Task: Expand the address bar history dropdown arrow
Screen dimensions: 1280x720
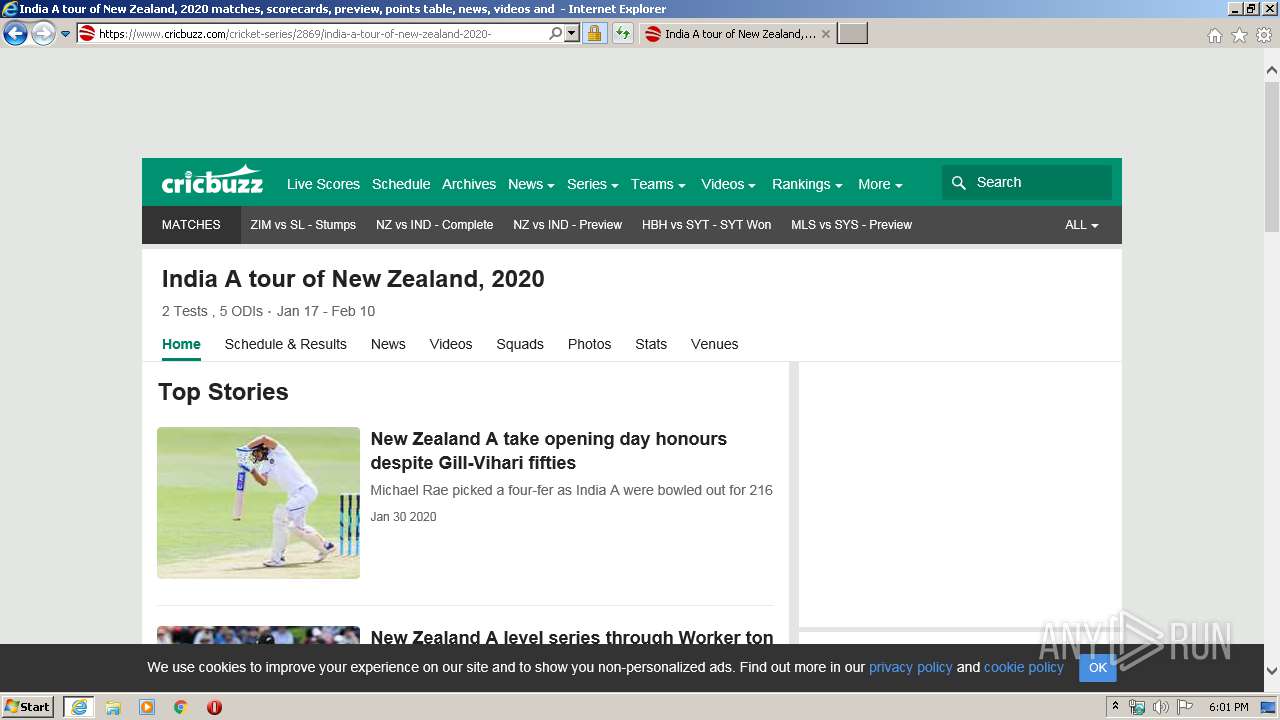Action: [572, 34]
